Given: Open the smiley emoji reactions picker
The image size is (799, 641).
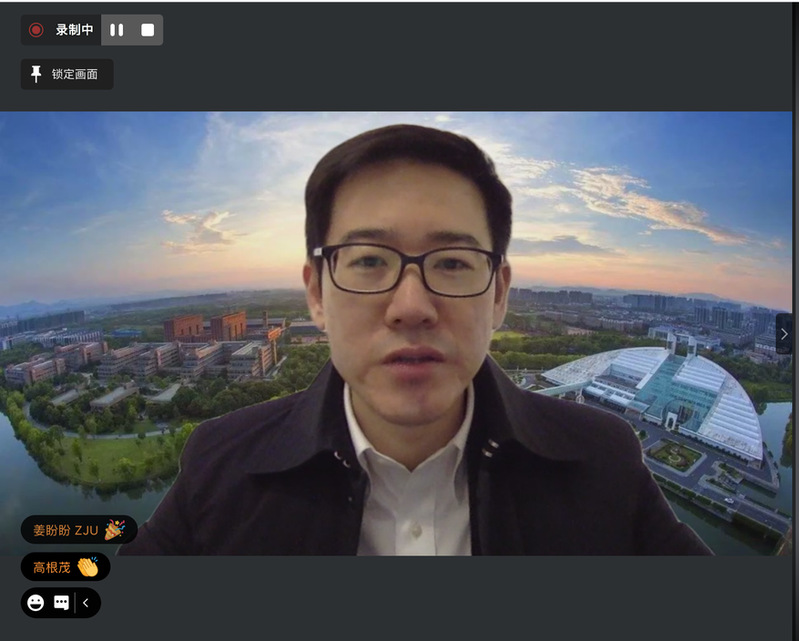Looking at the screenshot, I should 36,603.
